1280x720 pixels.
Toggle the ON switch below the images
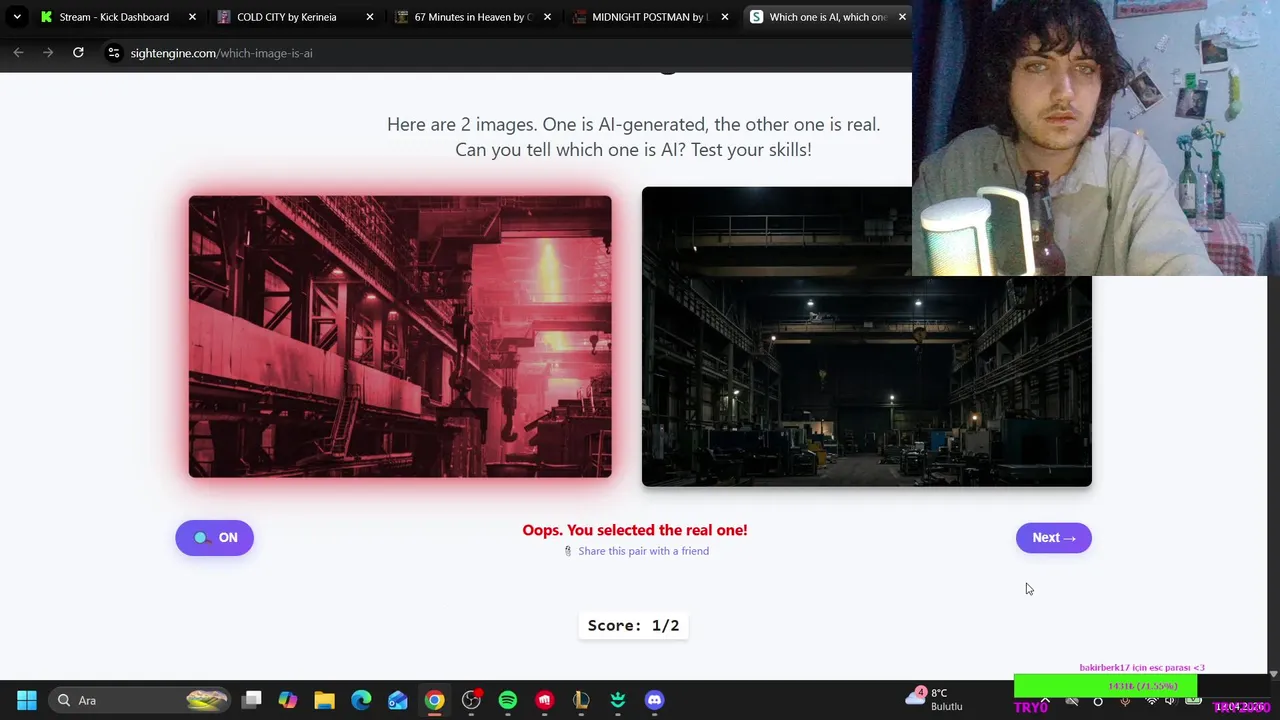pyautogui.click(x=214, y=538)
